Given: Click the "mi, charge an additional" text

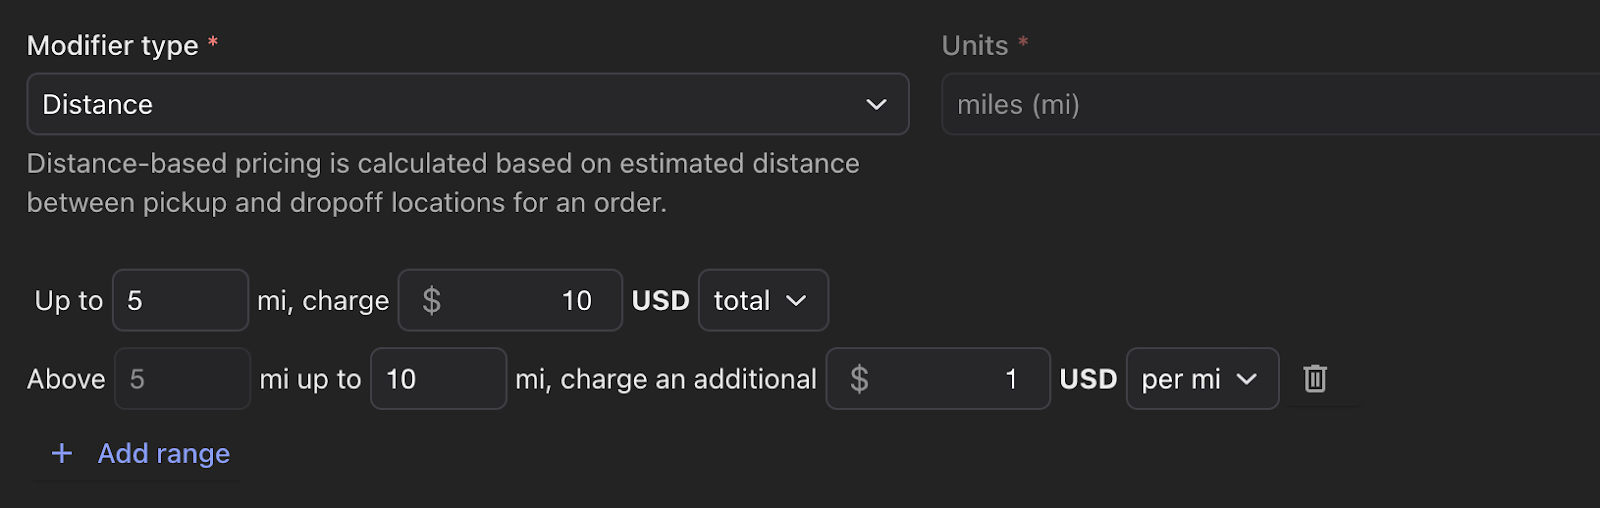Looking at the screenshot, I should tap(666, 379).
